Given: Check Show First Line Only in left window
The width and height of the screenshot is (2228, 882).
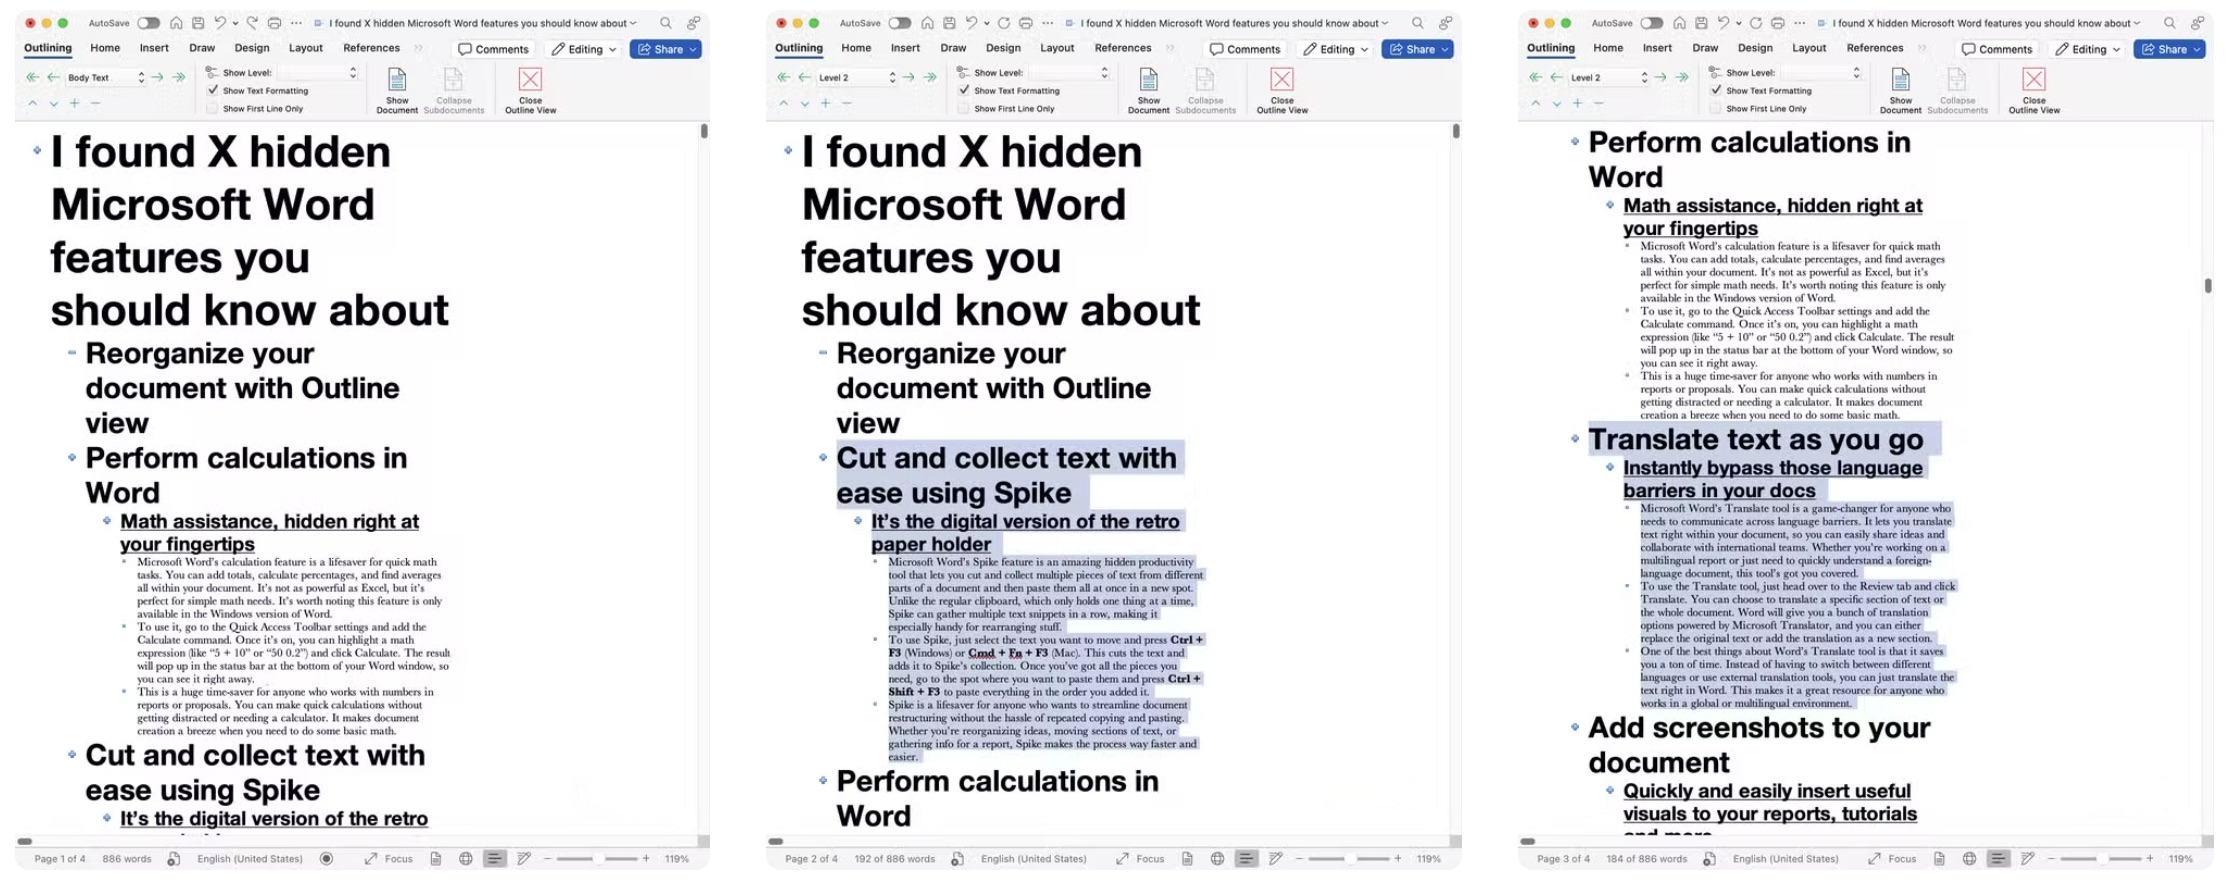Looking at the screenshot, I should point(212,108).
